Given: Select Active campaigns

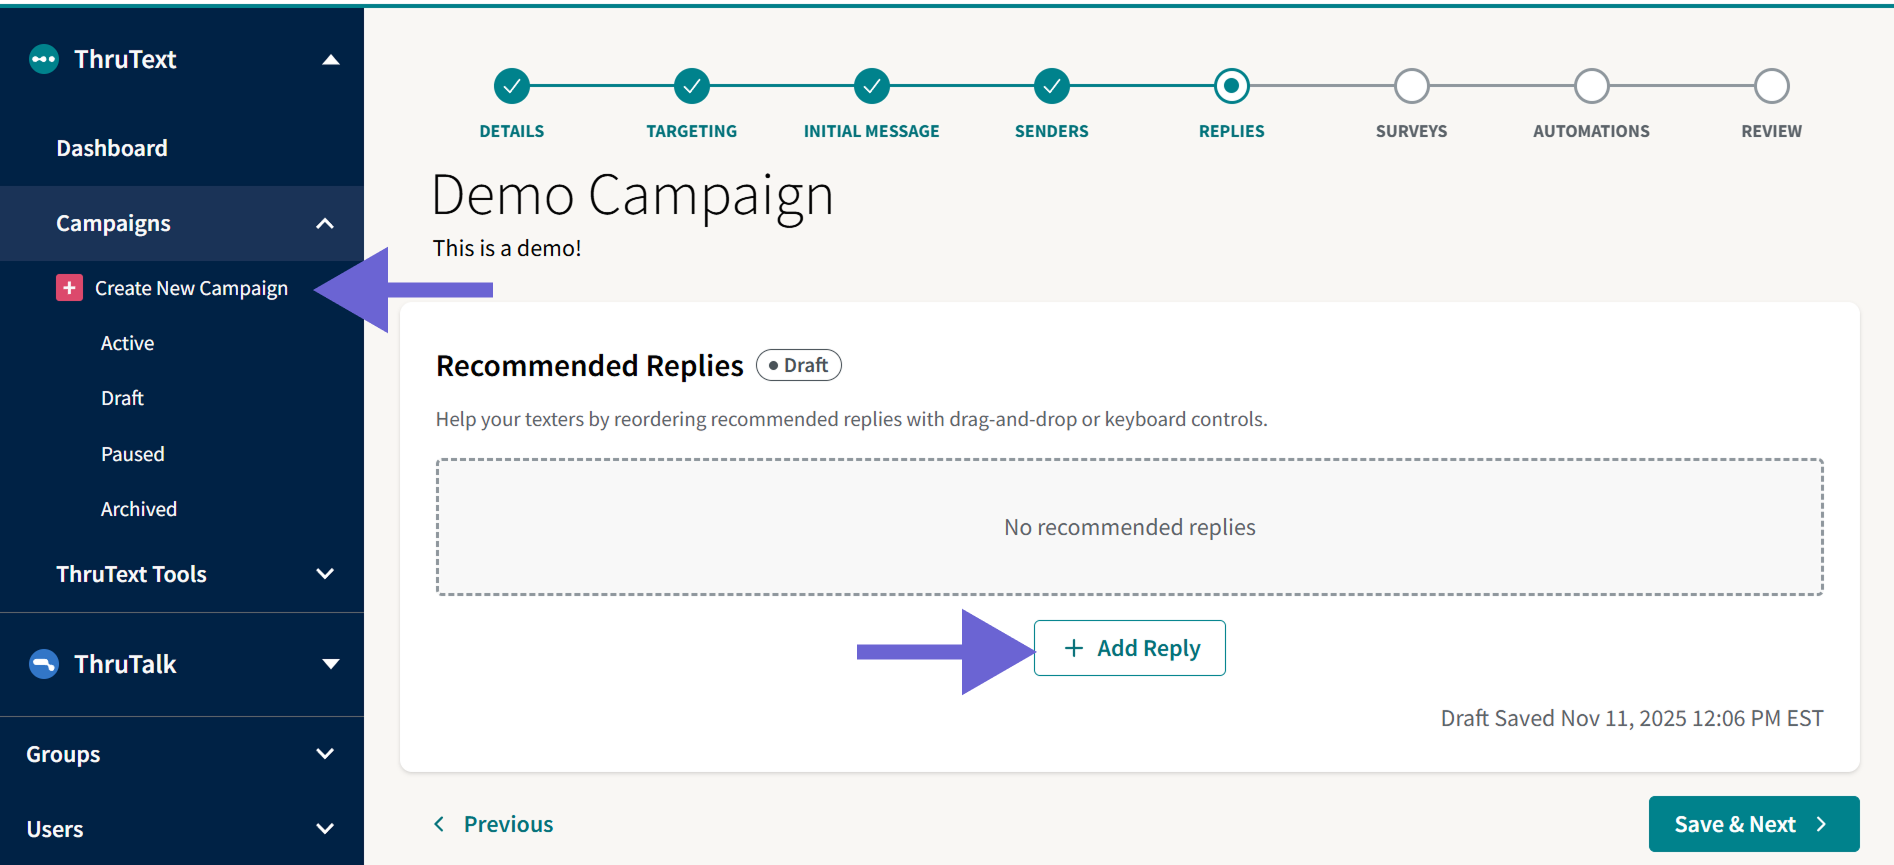Looking at the screenshot, I should (127, 342).
